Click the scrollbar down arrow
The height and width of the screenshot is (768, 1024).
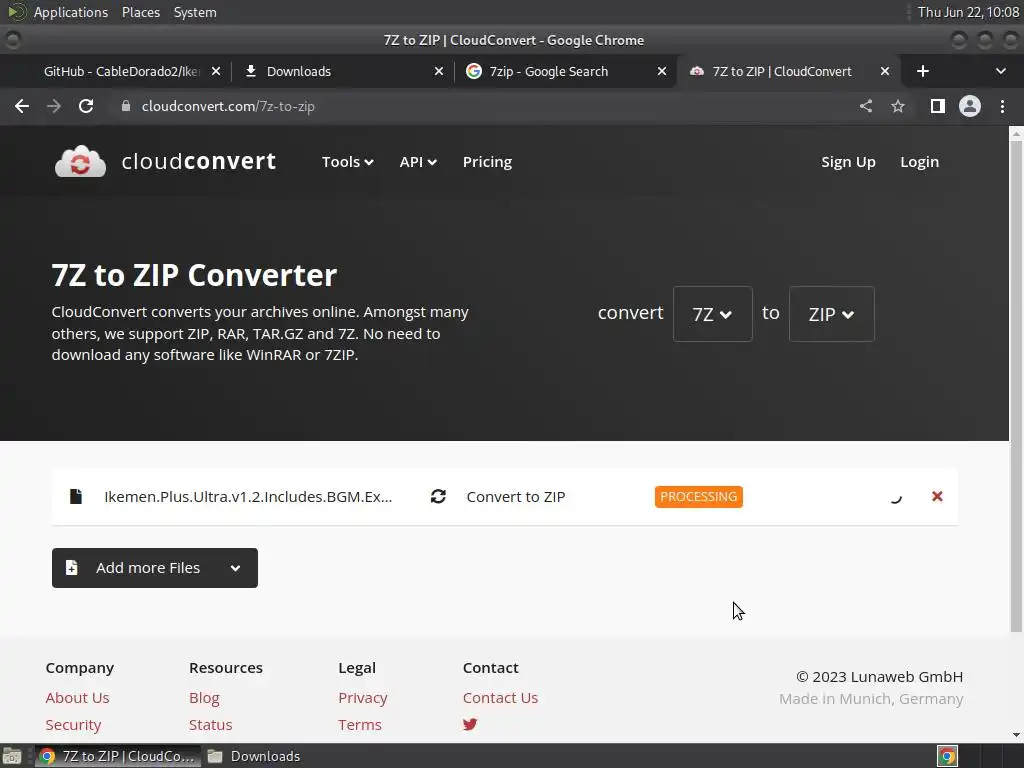1016,735
